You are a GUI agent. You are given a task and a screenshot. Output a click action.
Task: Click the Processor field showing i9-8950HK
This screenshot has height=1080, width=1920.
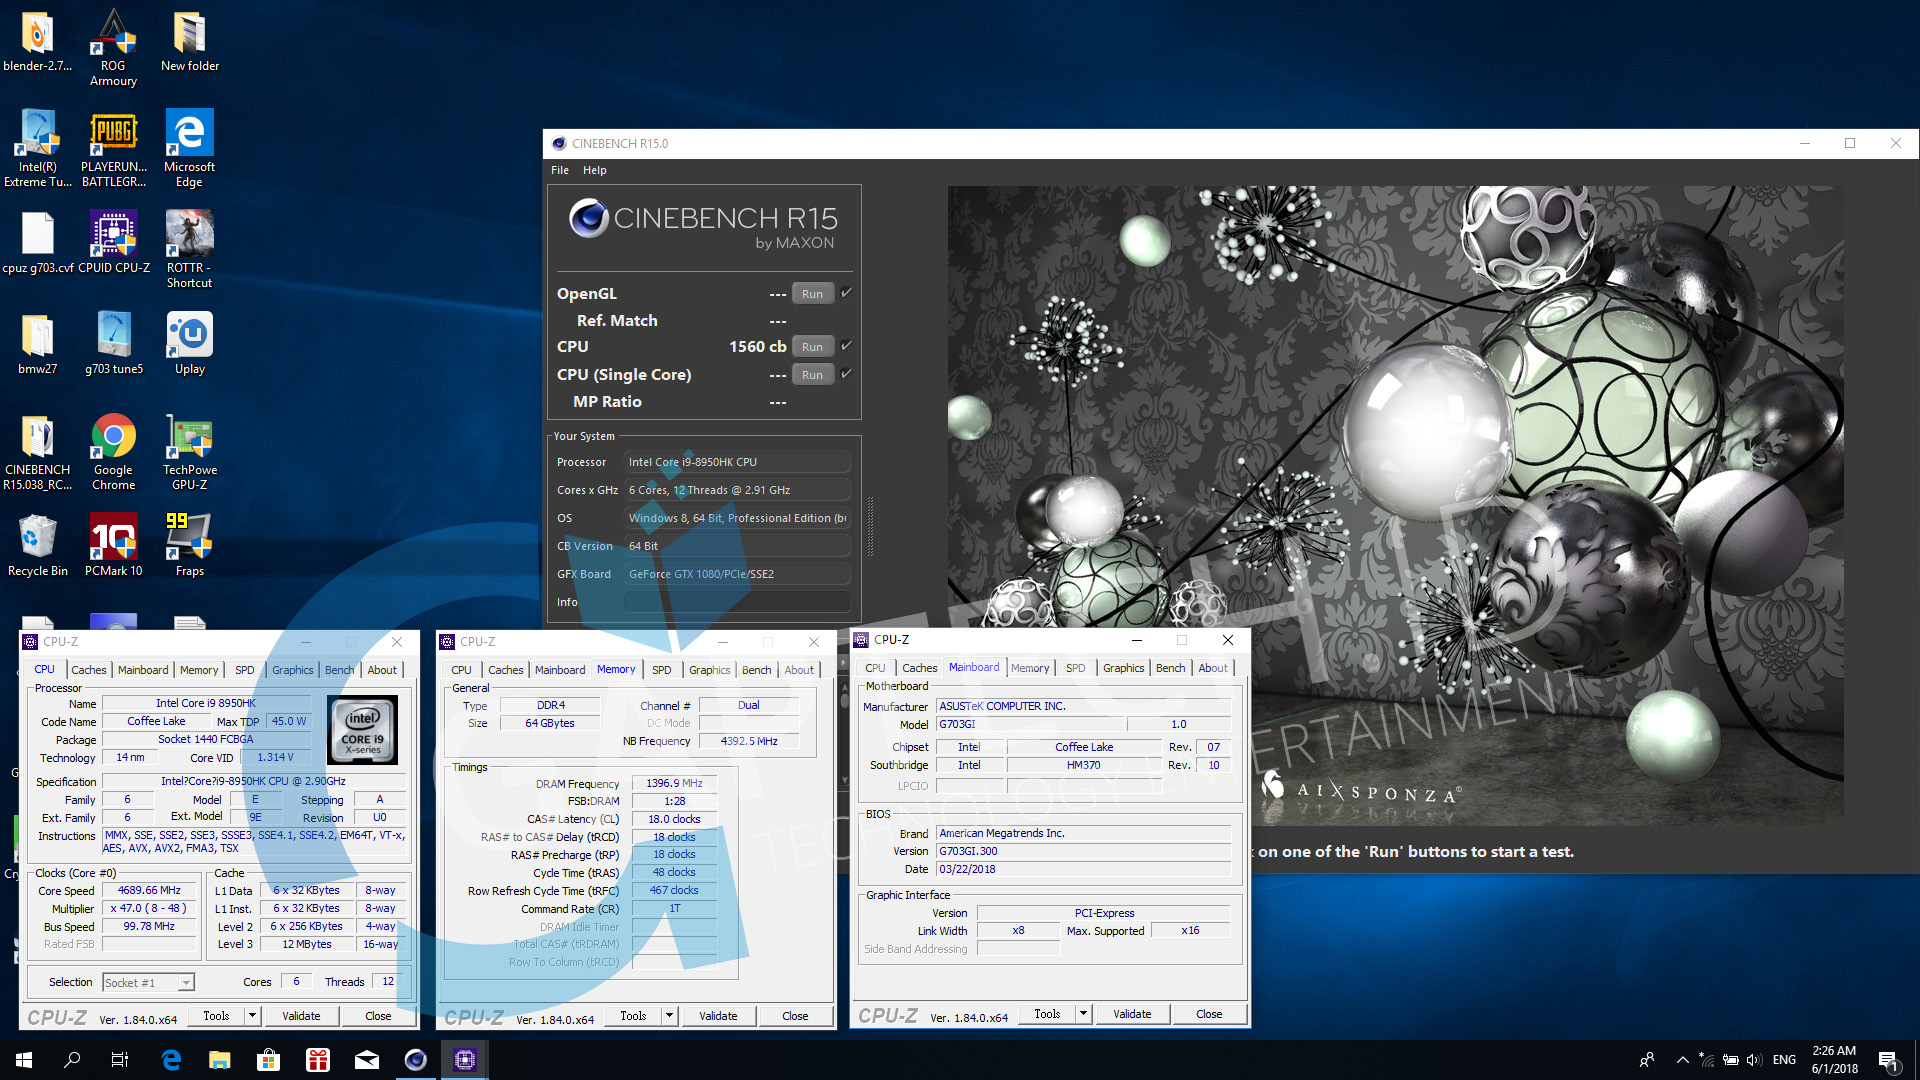(737, 462)
